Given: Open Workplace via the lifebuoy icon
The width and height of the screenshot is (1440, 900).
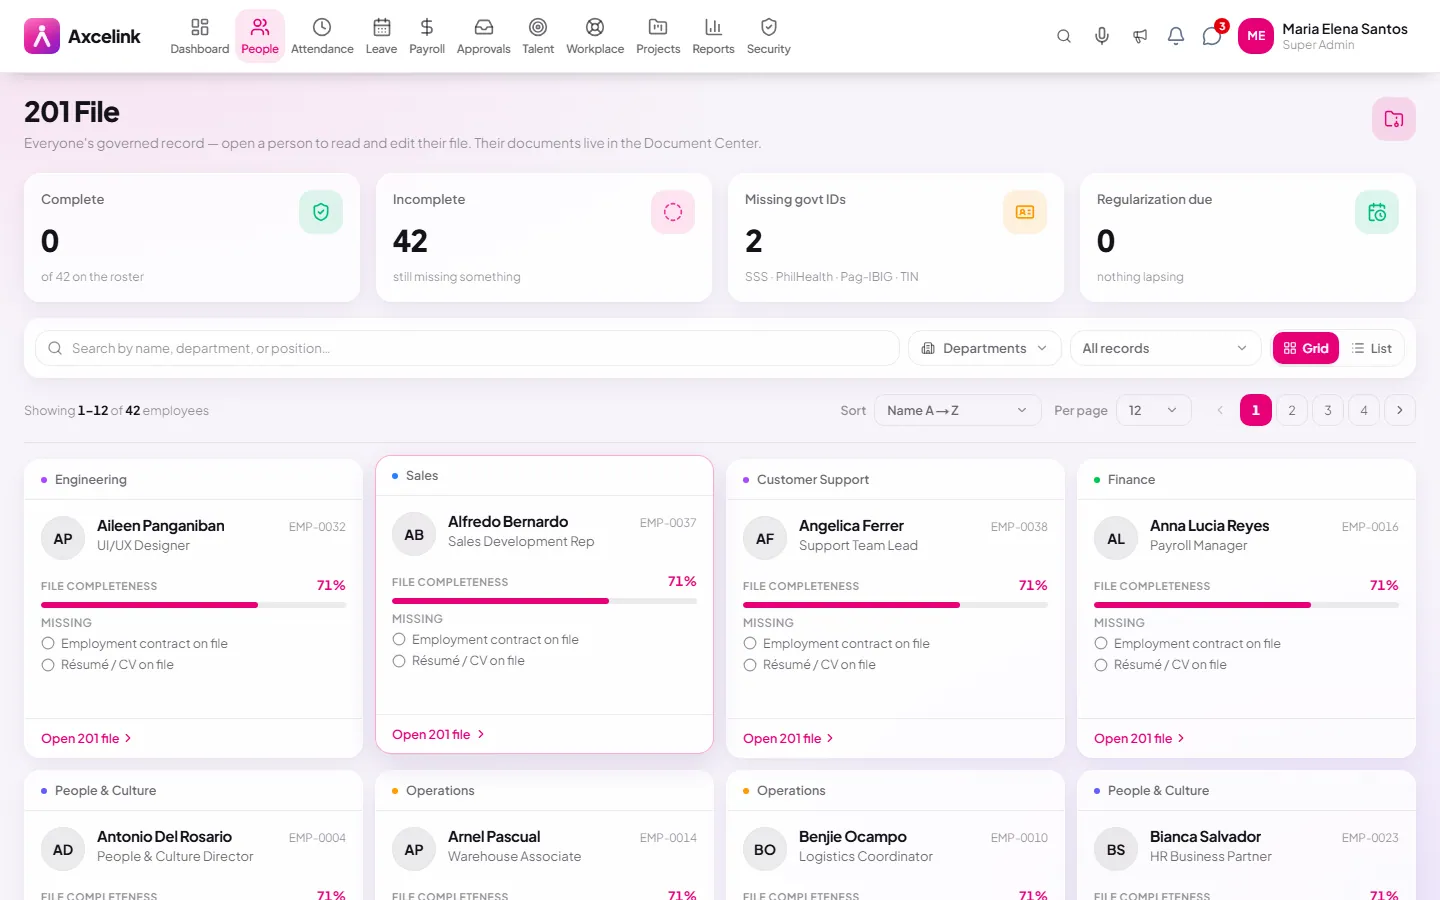Looking at the screenshot, I should 595,36.
